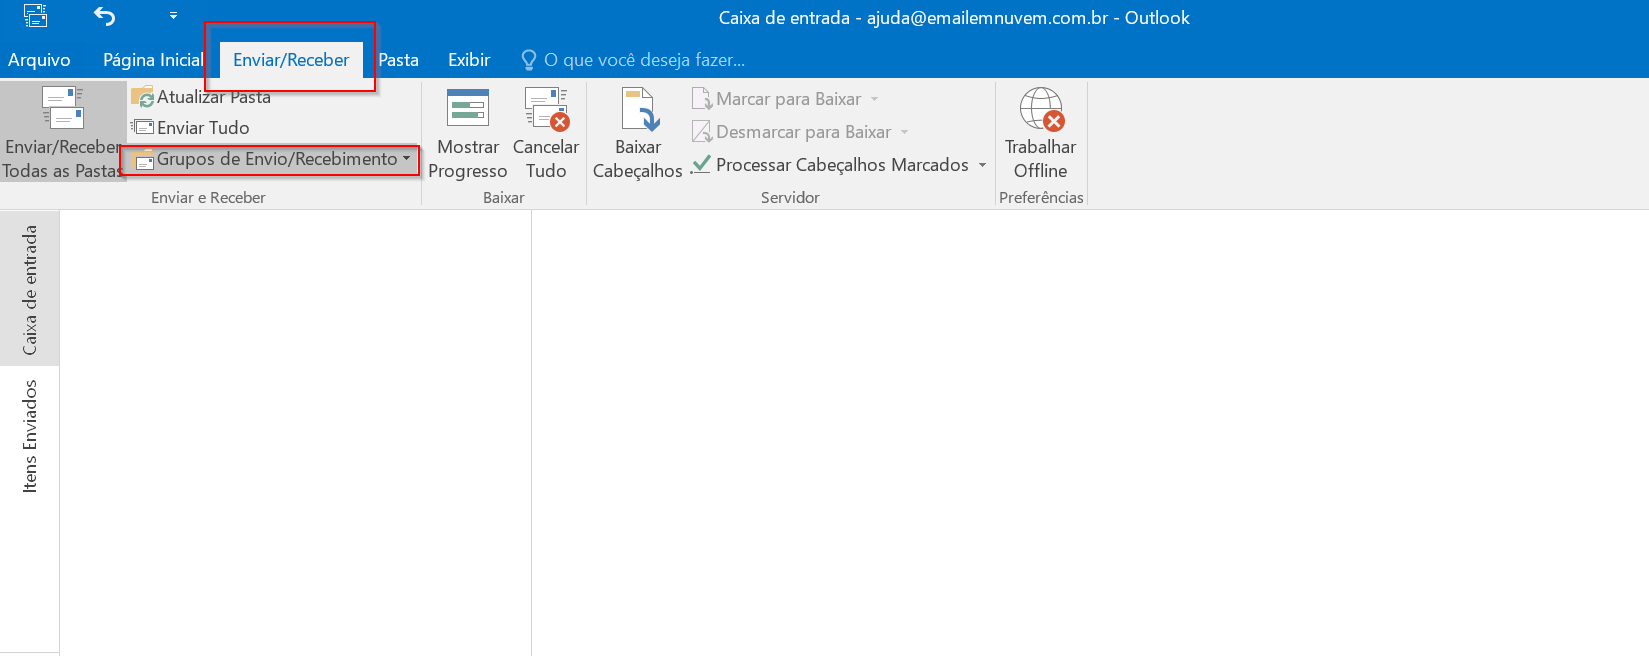Click the Baixar Cabeçalhos label
Screen dimensions: 1649x656
638,159
